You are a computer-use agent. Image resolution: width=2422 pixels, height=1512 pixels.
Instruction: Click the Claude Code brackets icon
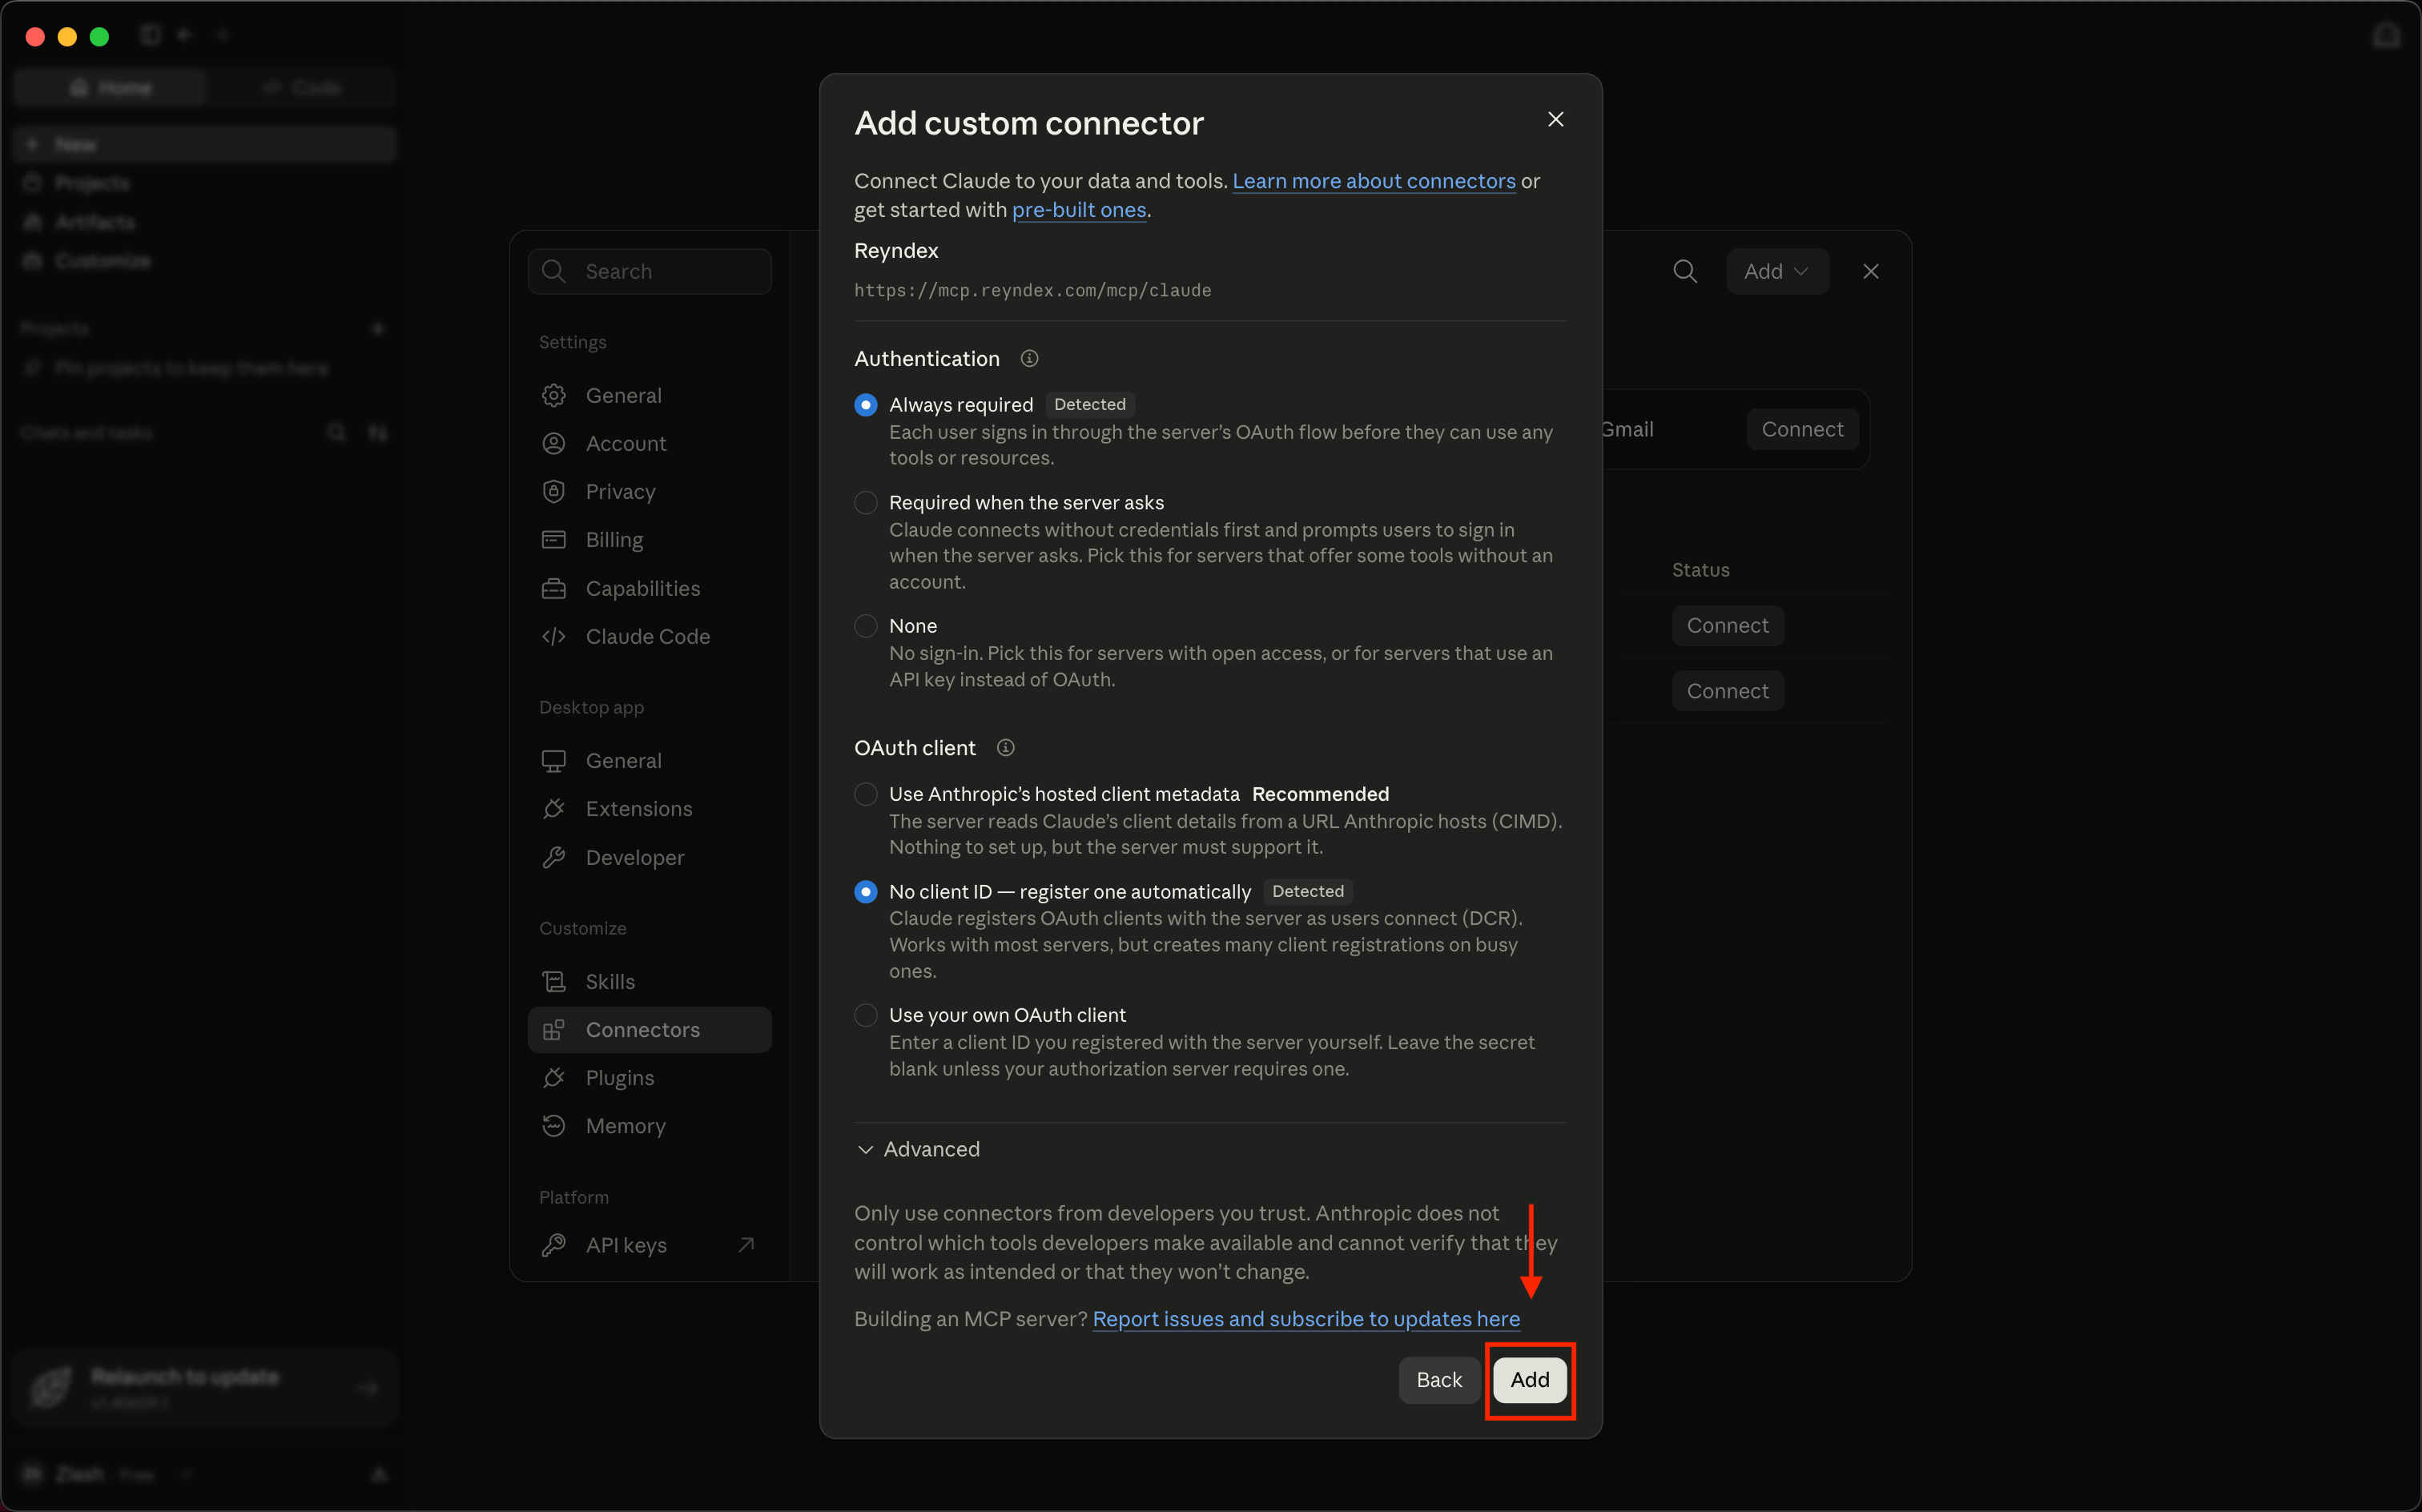(x=554, y=636)
